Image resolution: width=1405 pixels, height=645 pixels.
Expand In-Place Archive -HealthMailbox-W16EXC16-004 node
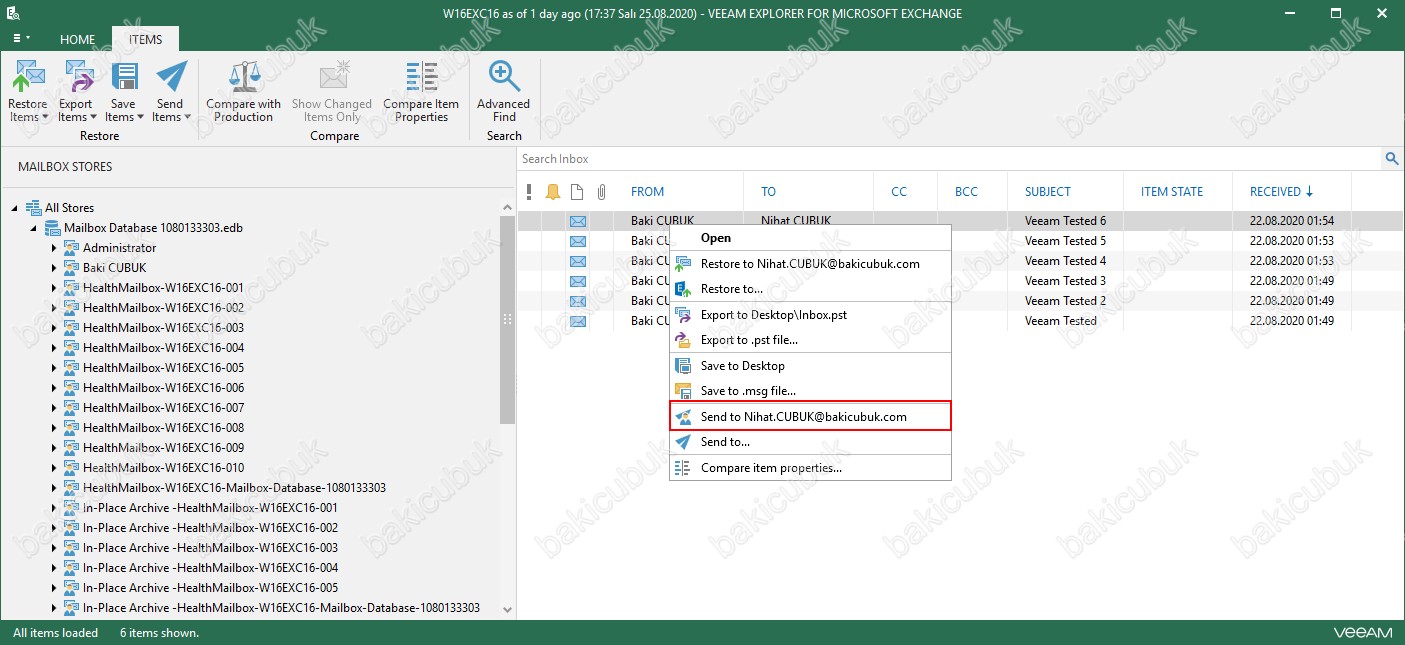pos(54,568)
